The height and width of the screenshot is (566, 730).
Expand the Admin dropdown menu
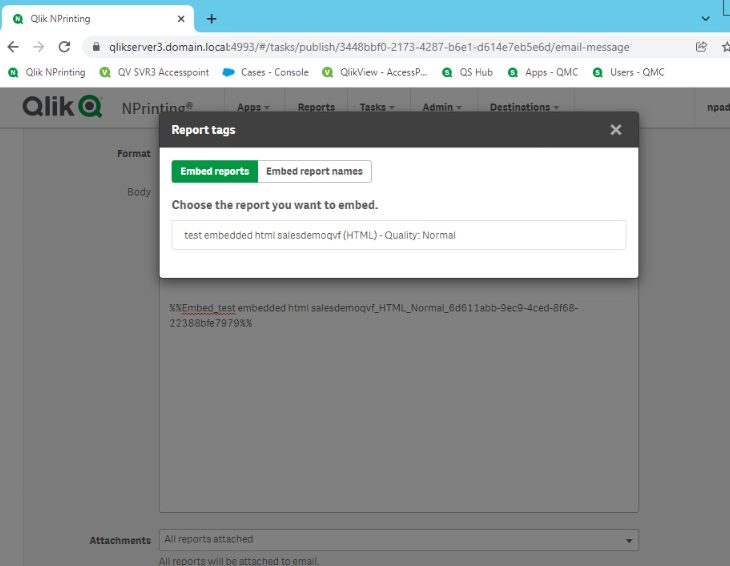[x=442, y=107]
